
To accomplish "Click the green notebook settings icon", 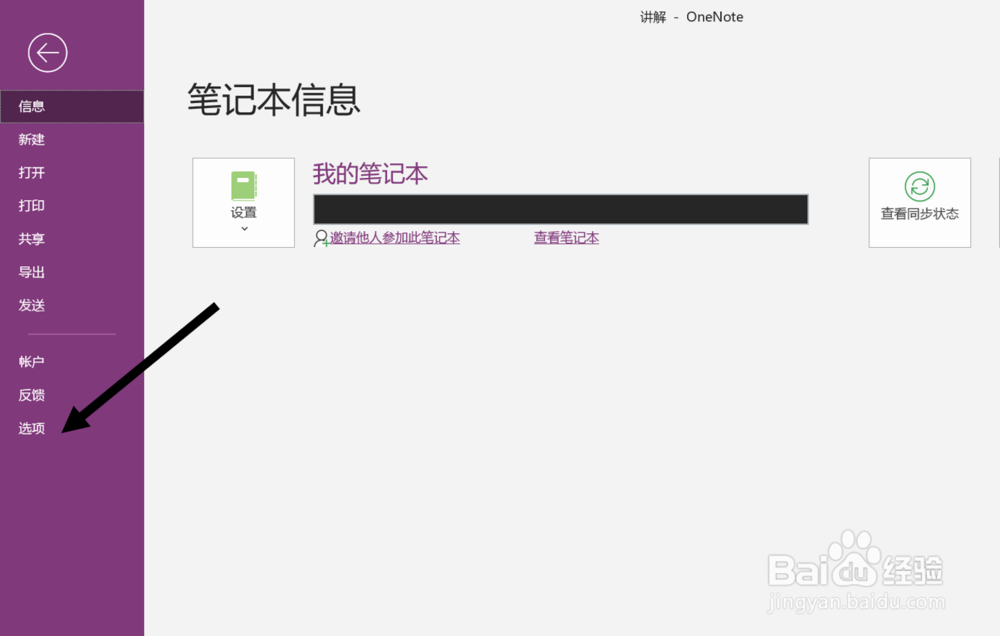I will point(244,186).
